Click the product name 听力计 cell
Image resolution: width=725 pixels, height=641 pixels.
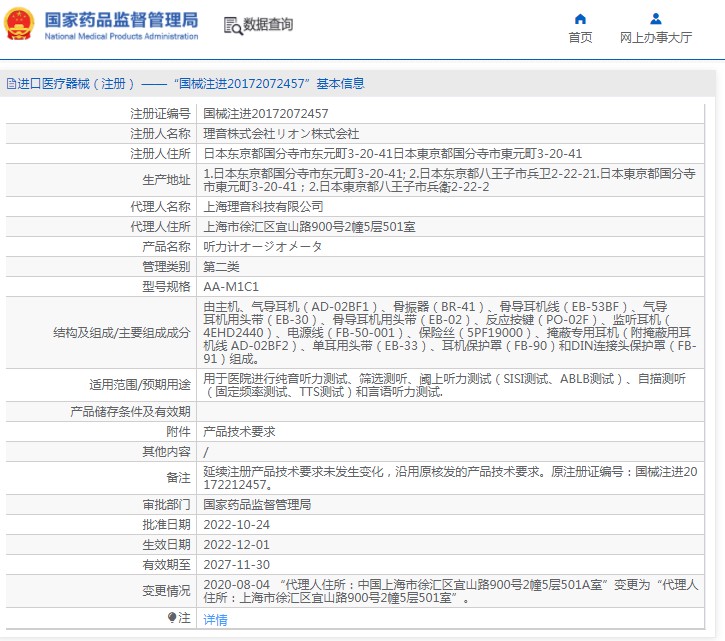pyautogui.click(x=263, y=247)
